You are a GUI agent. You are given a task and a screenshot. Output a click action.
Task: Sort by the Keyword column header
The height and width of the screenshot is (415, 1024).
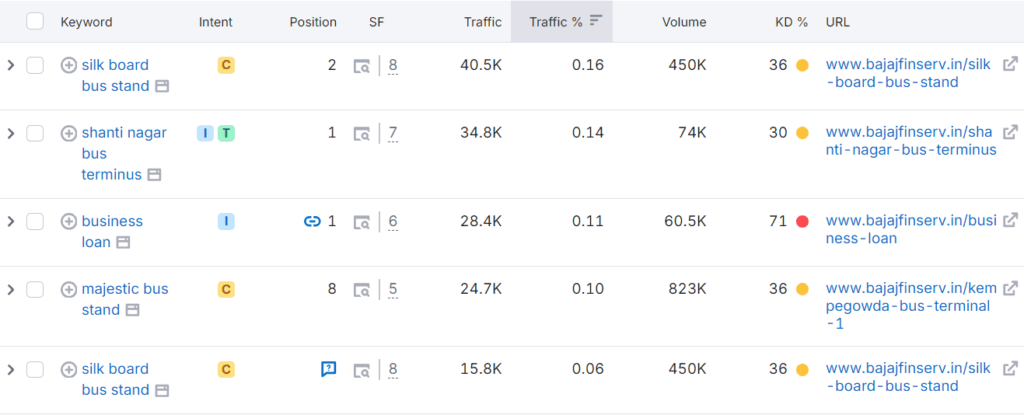pyautogui.click(x=86, y=22)
